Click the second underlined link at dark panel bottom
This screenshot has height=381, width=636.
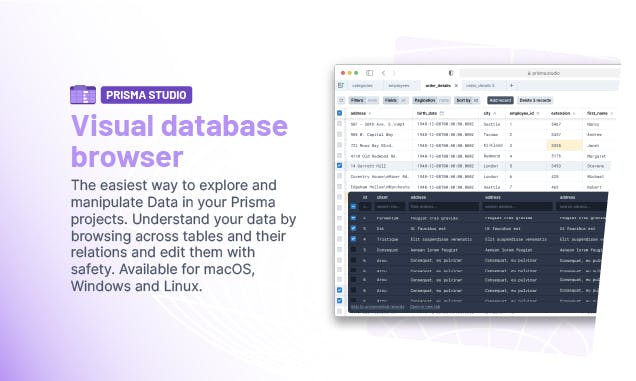coord(425,307)
